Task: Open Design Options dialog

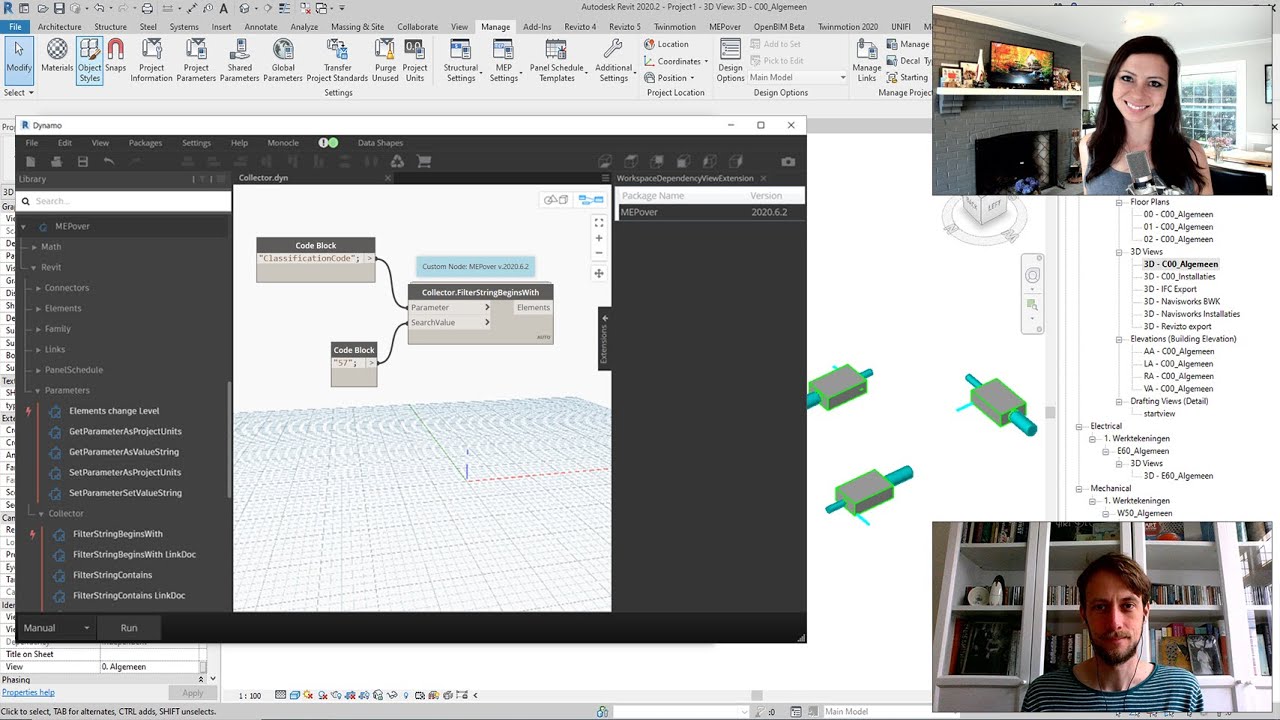Action: [x=730, y=60]
